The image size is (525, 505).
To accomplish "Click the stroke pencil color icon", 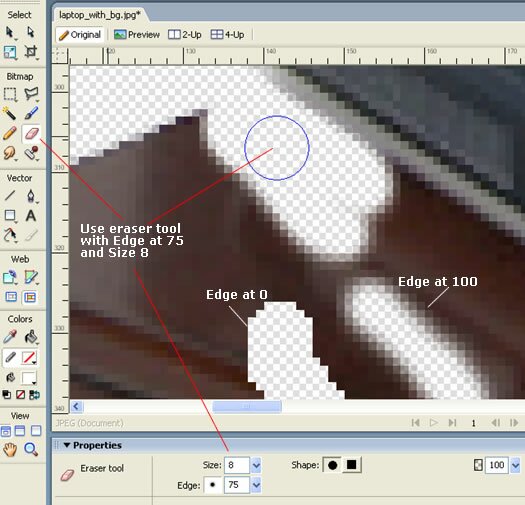I will point(10,358).
